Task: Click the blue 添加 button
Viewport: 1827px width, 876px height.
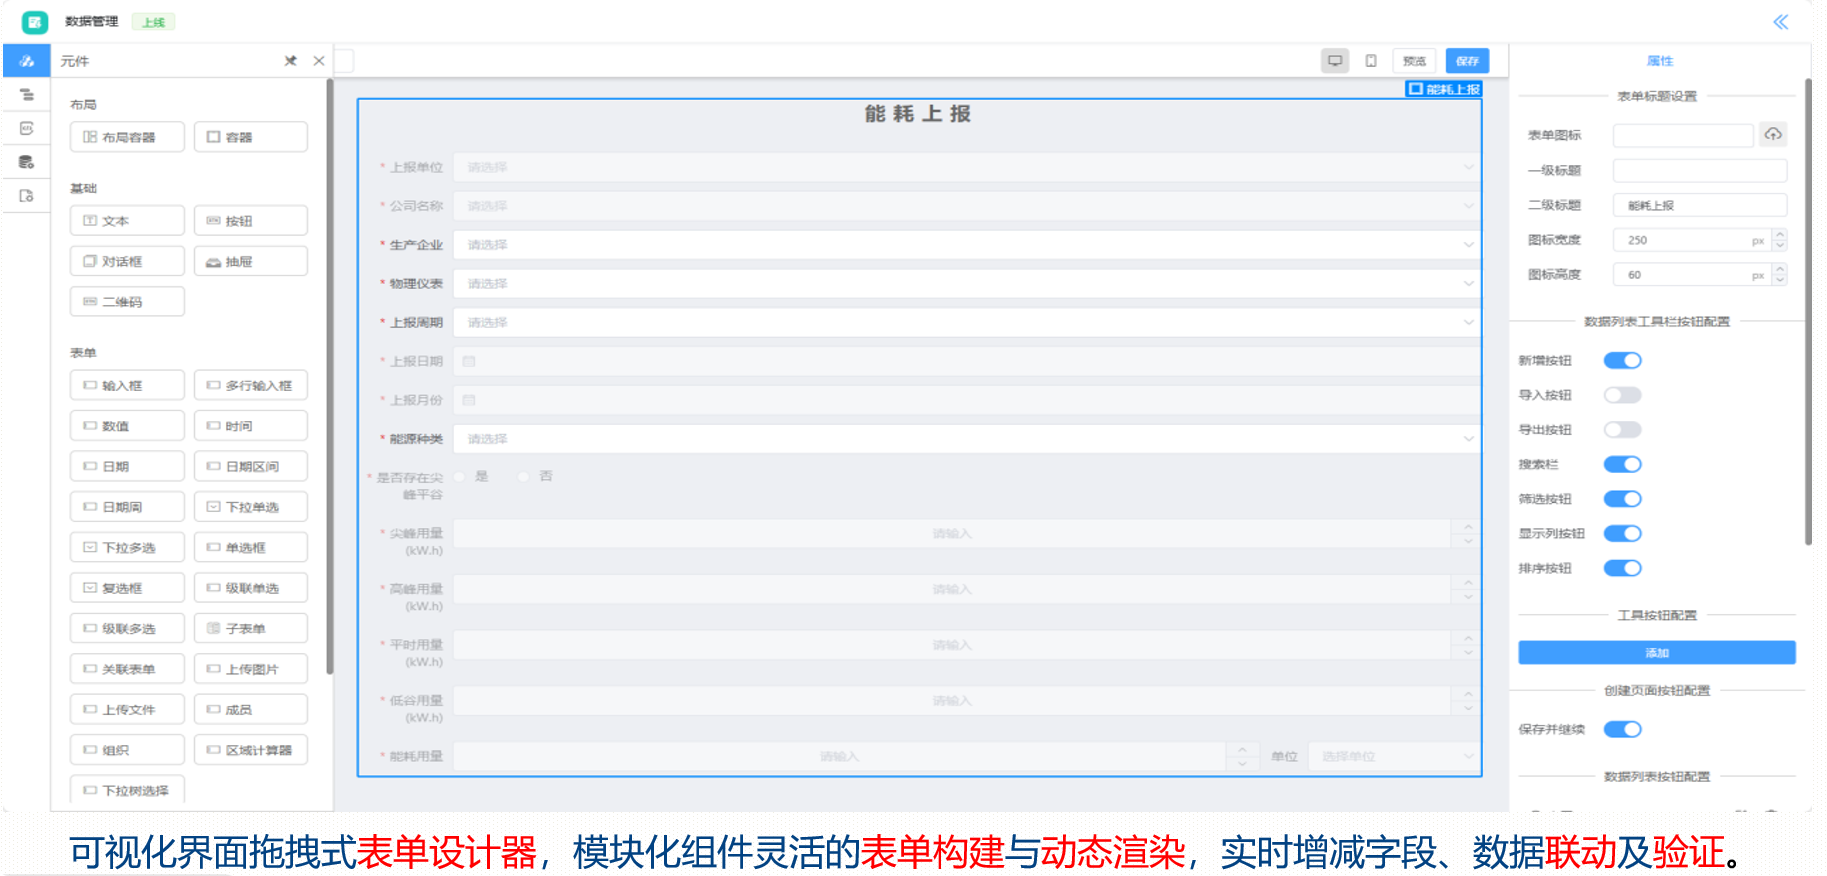Action: 1657,653
